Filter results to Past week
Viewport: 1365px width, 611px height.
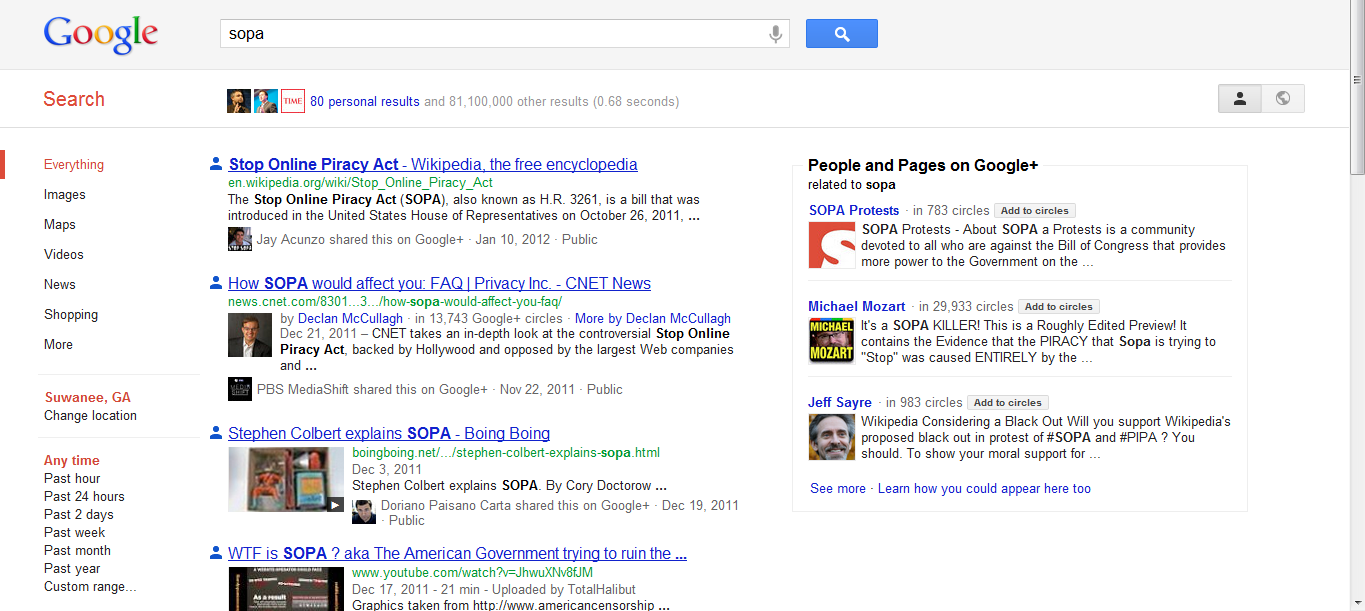[75, 533]
